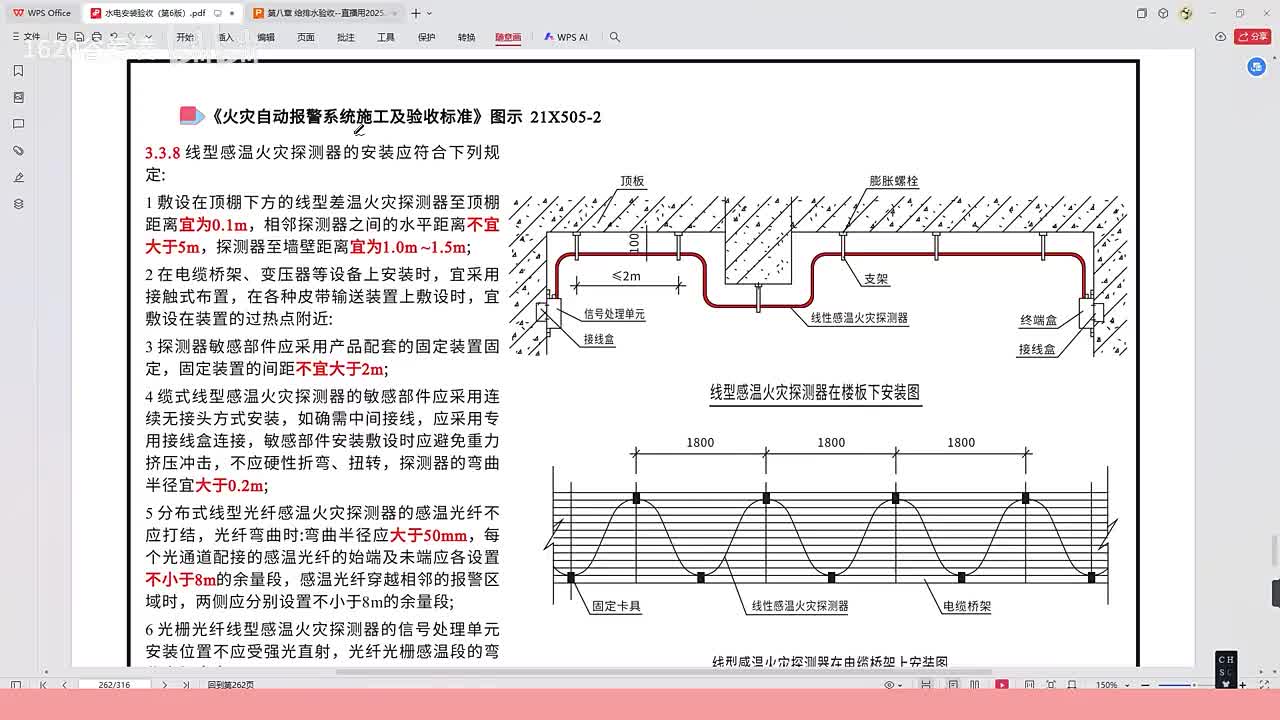Viewport: 1280px width, 720px height.
Task: Switch to the 保护 ribbon tab
Action: click(x=427, y=37)
